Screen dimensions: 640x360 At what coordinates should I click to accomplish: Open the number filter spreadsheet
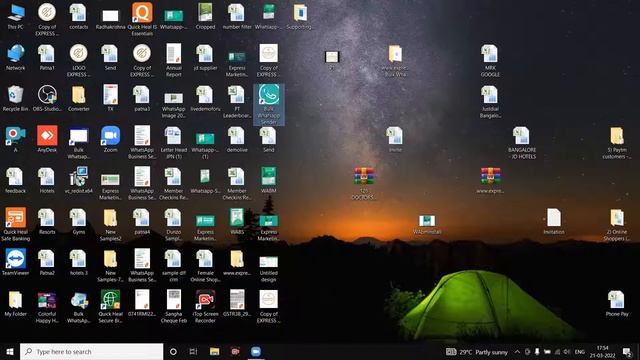coord(237,16)
